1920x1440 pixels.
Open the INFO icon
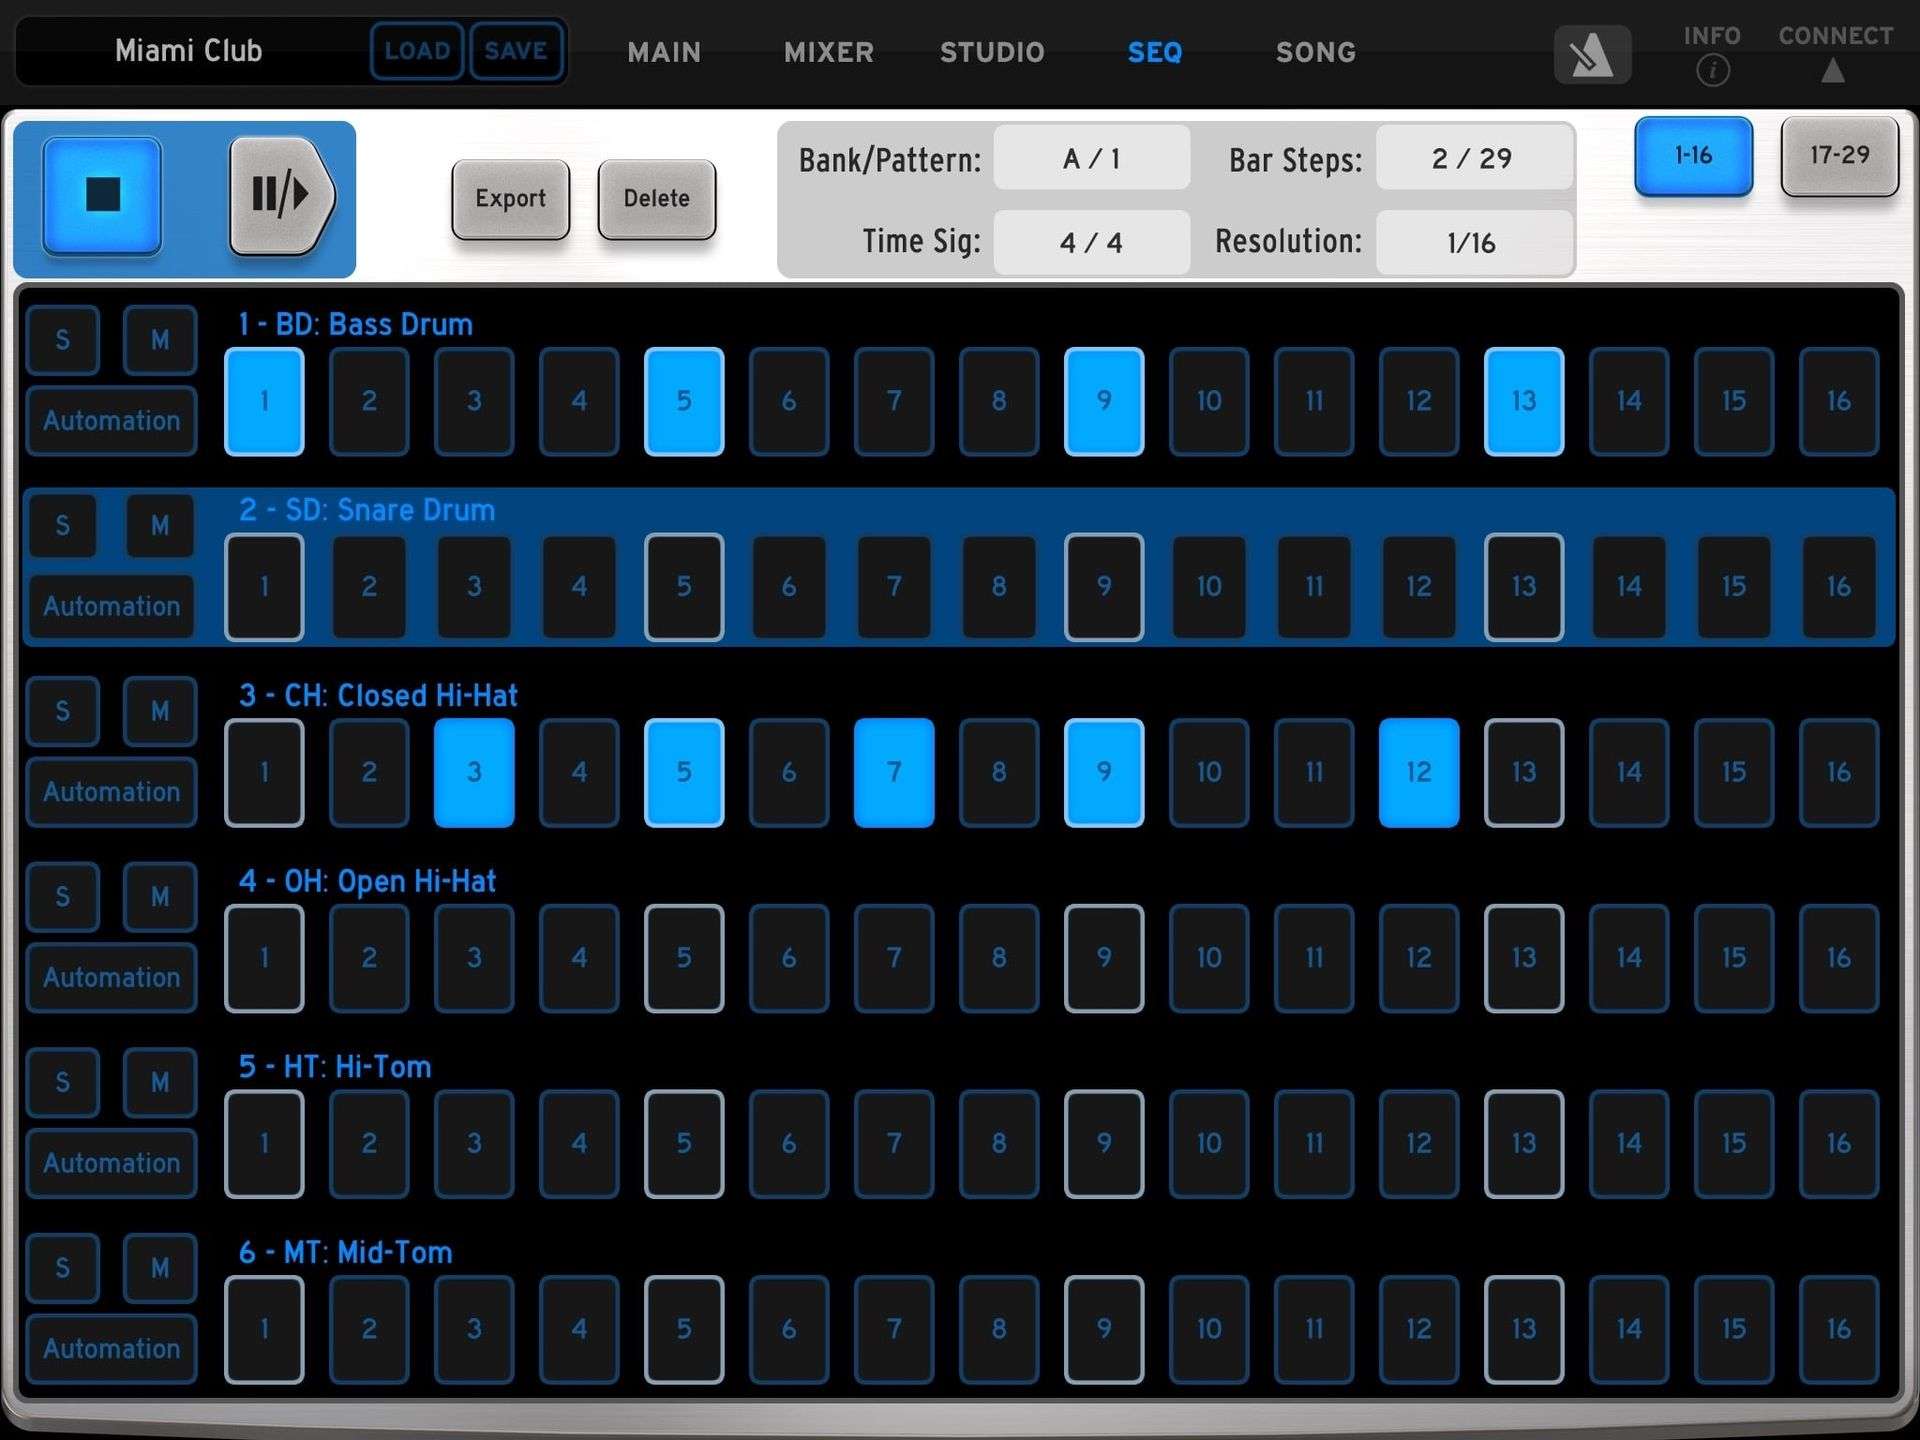point(1712,70)
